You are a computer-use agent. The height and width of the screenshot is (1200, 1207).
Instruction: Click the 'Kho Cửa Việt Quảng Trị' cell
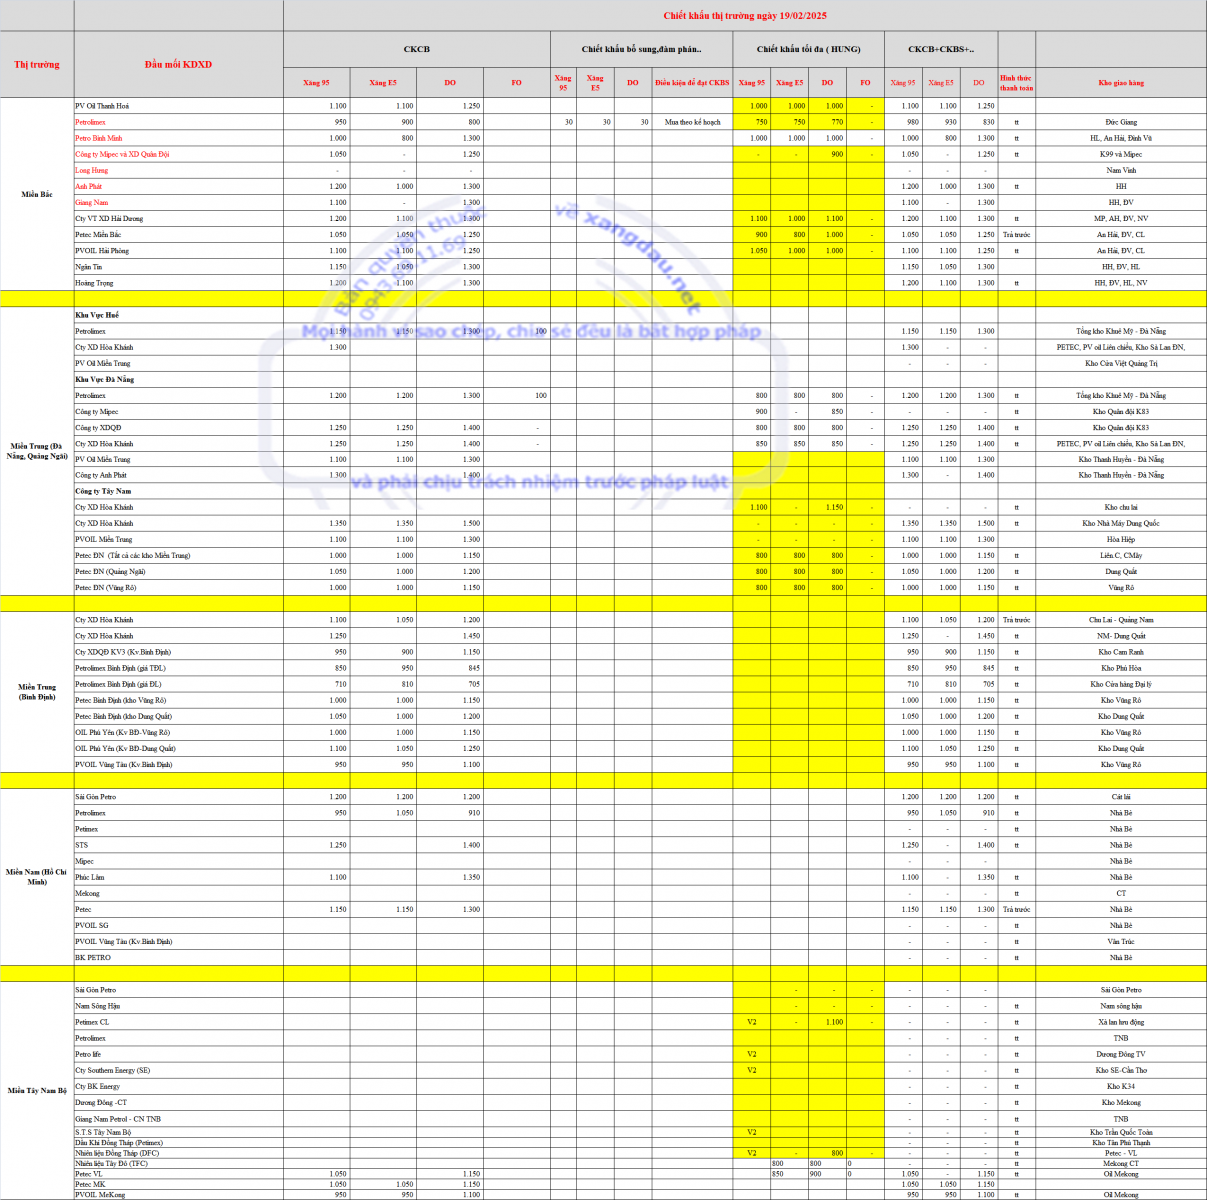pos(1121,363)
